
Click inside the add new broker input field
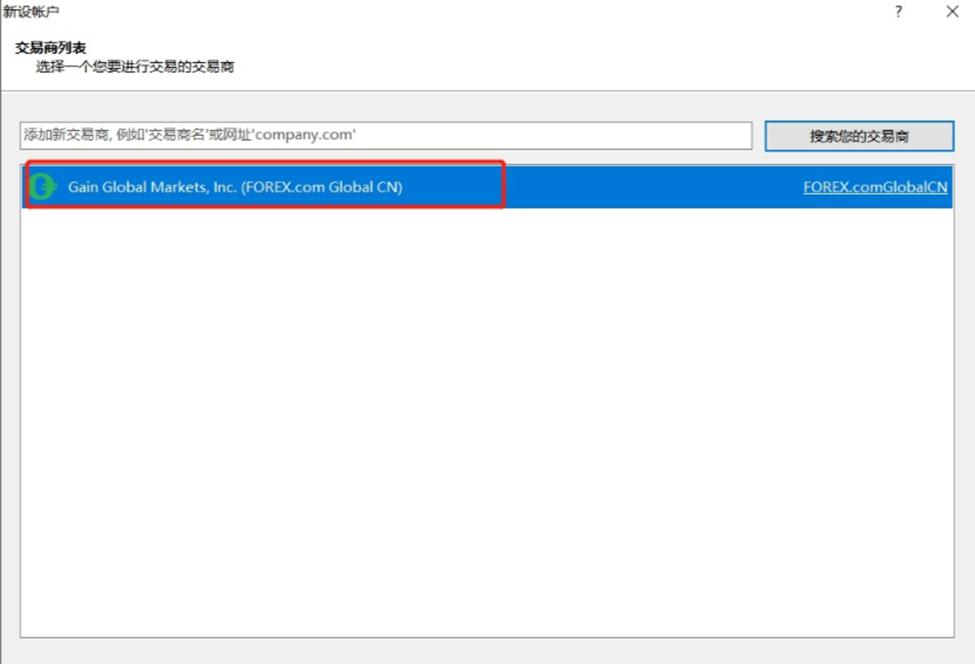point(385,135)
